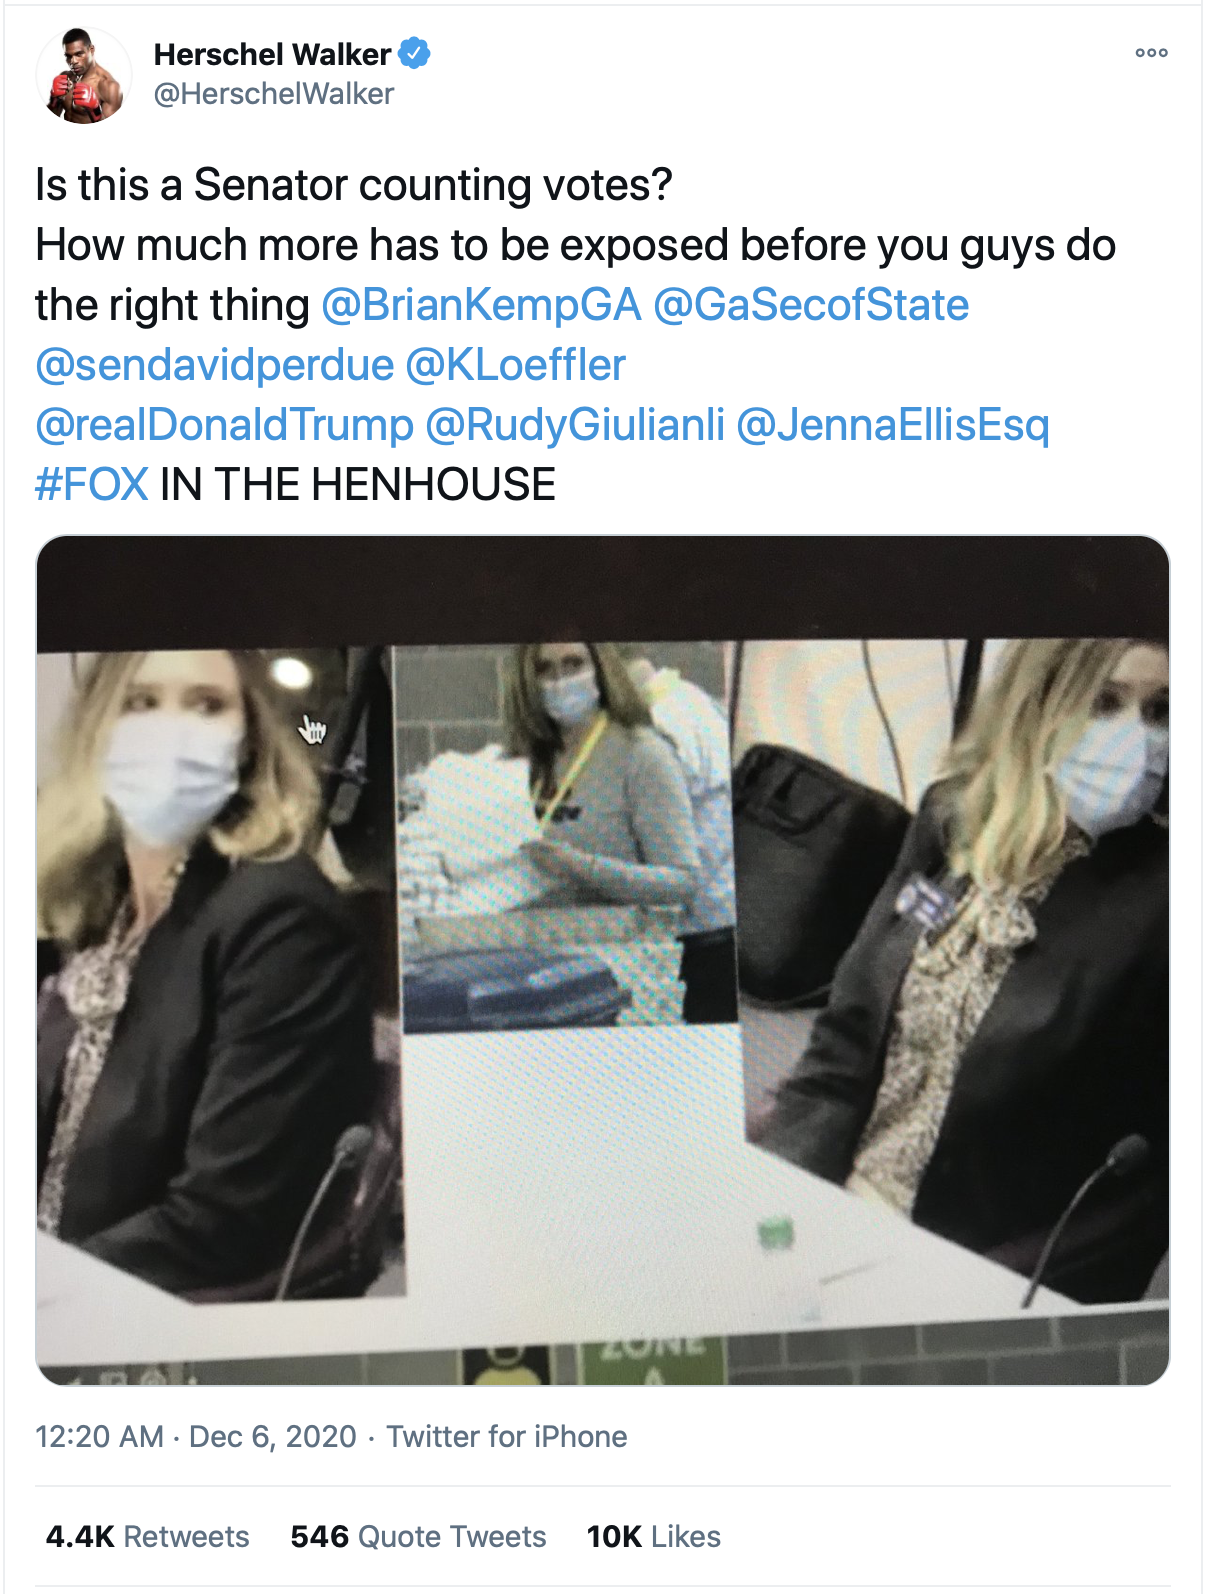Click the blue verified badge icon
This screenshot has height=1594, width=1206.
pos(414,53)
